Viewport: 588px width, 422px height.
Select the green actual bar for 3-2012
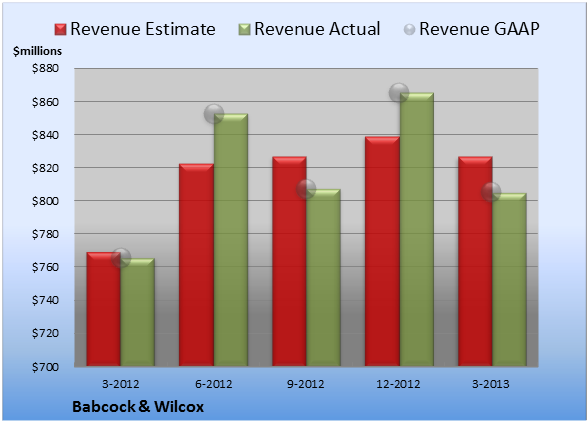pyautogui.click(x=138, y=312)
